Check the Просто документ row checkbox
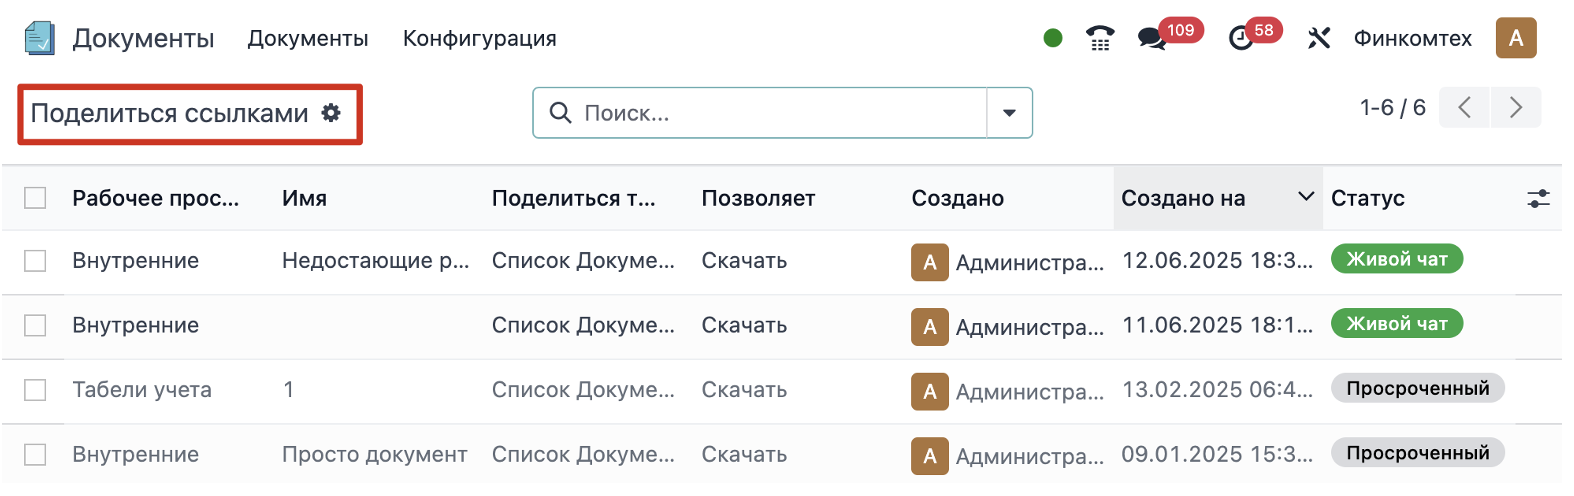This screenshot has height=496, width=1574. (35, 455)
